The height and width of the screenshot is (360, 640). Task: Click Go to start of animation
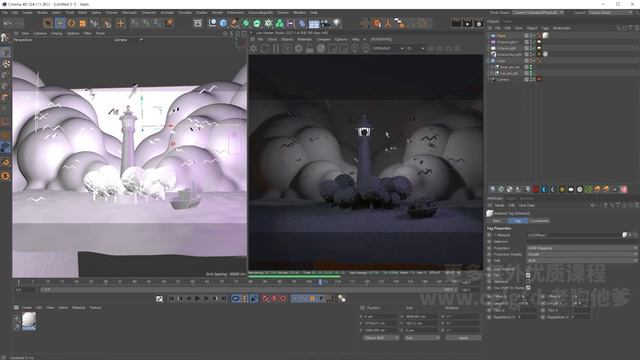coord(171,299)
